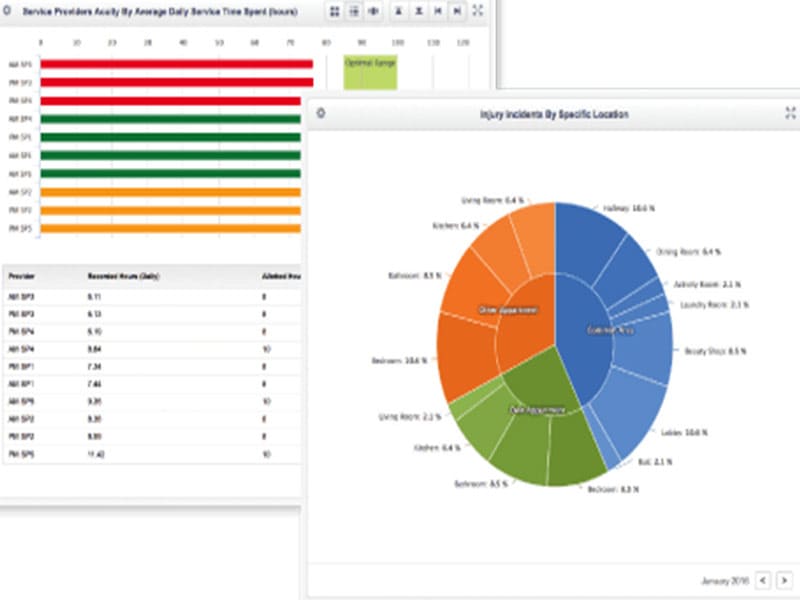Click the sort ascending arrow icon
Viewport: 800px width, 600px height.
[x=399, y=11]
